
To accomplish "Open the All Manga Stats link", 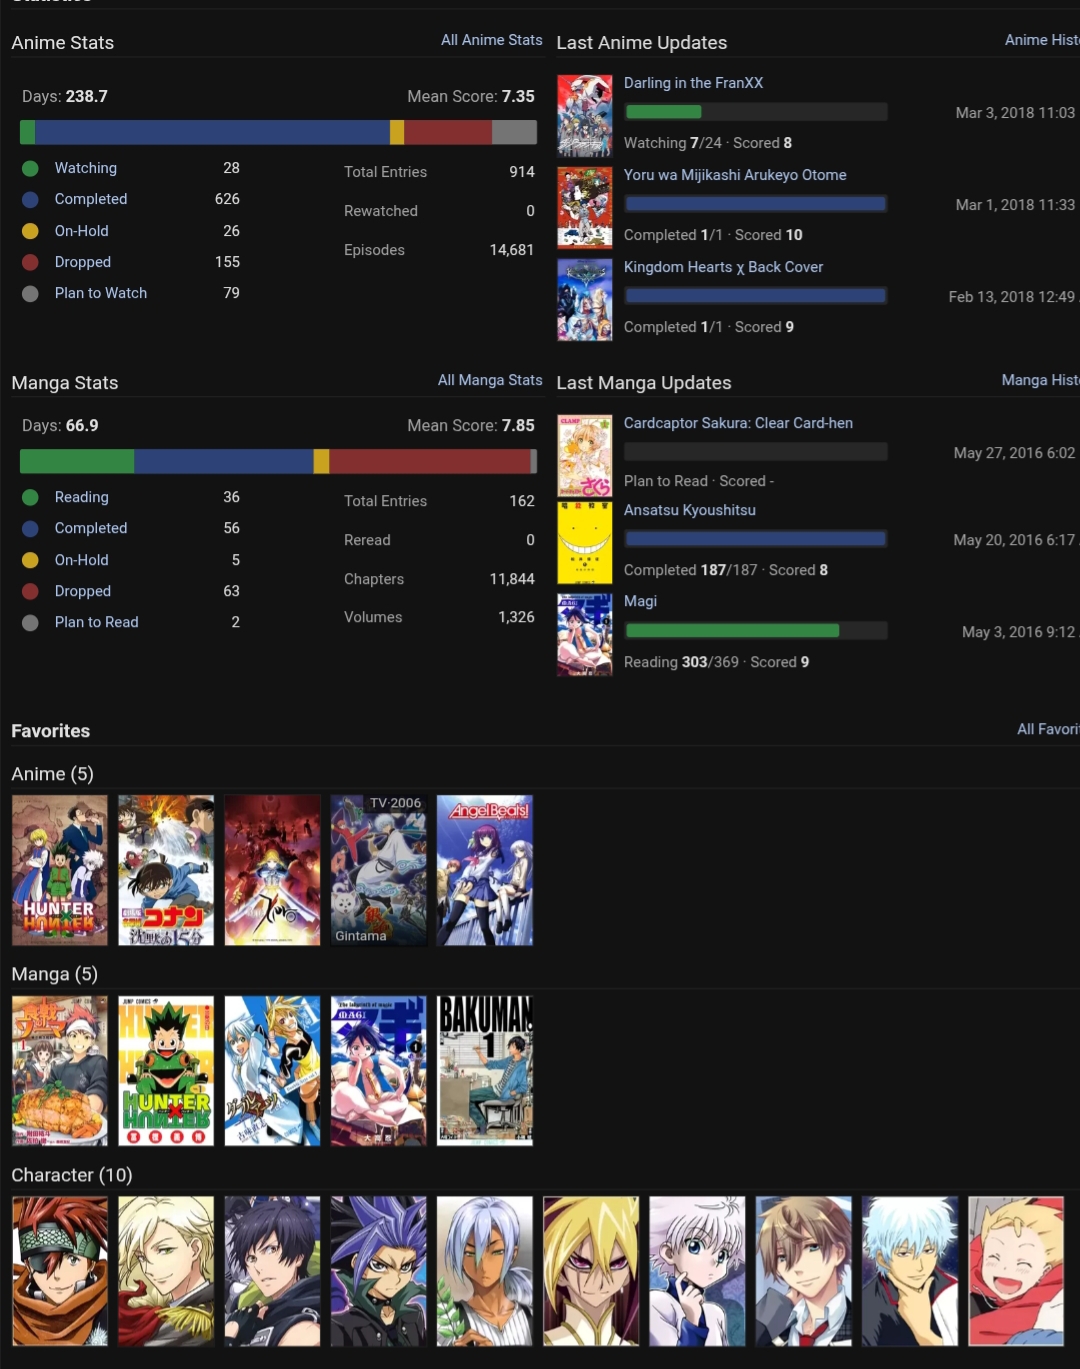I will (489, 380).
